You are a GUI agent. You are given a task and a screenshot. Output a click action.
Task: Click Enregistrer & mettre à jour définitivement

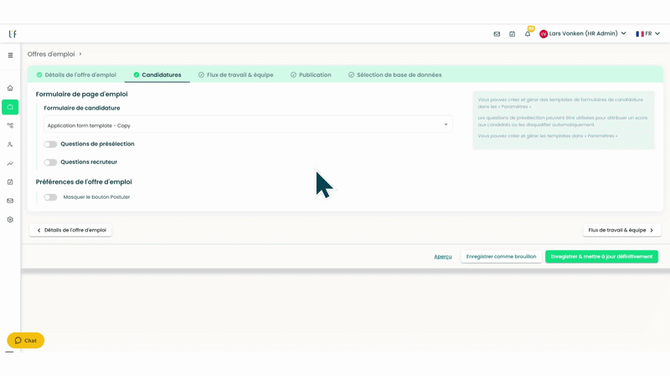602,256
